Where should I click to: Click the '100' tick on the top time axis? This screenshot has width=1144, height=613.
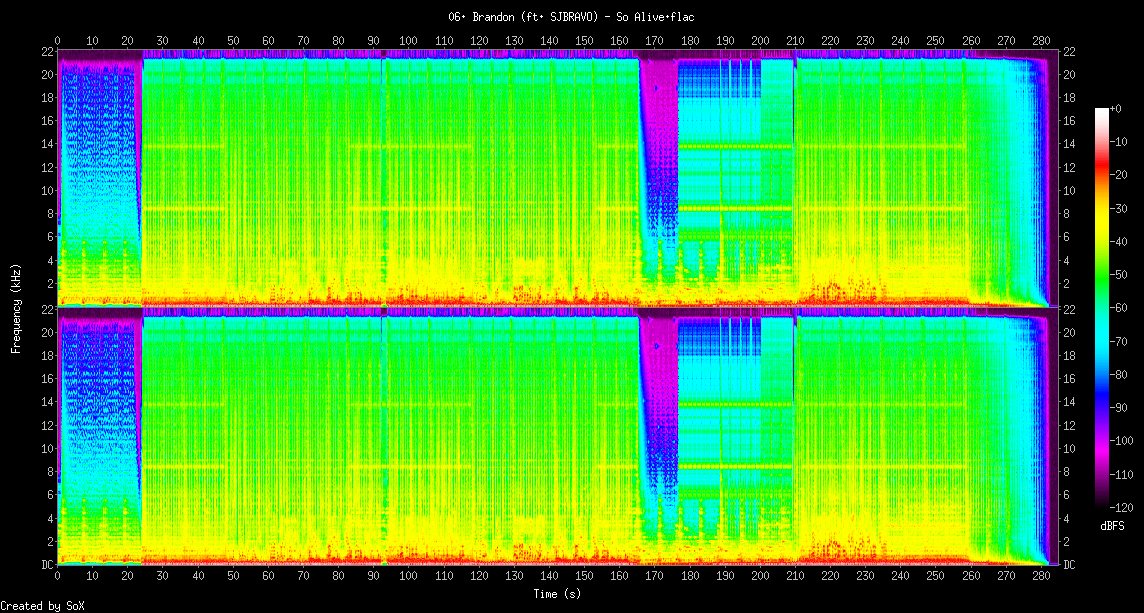point(407,41)
